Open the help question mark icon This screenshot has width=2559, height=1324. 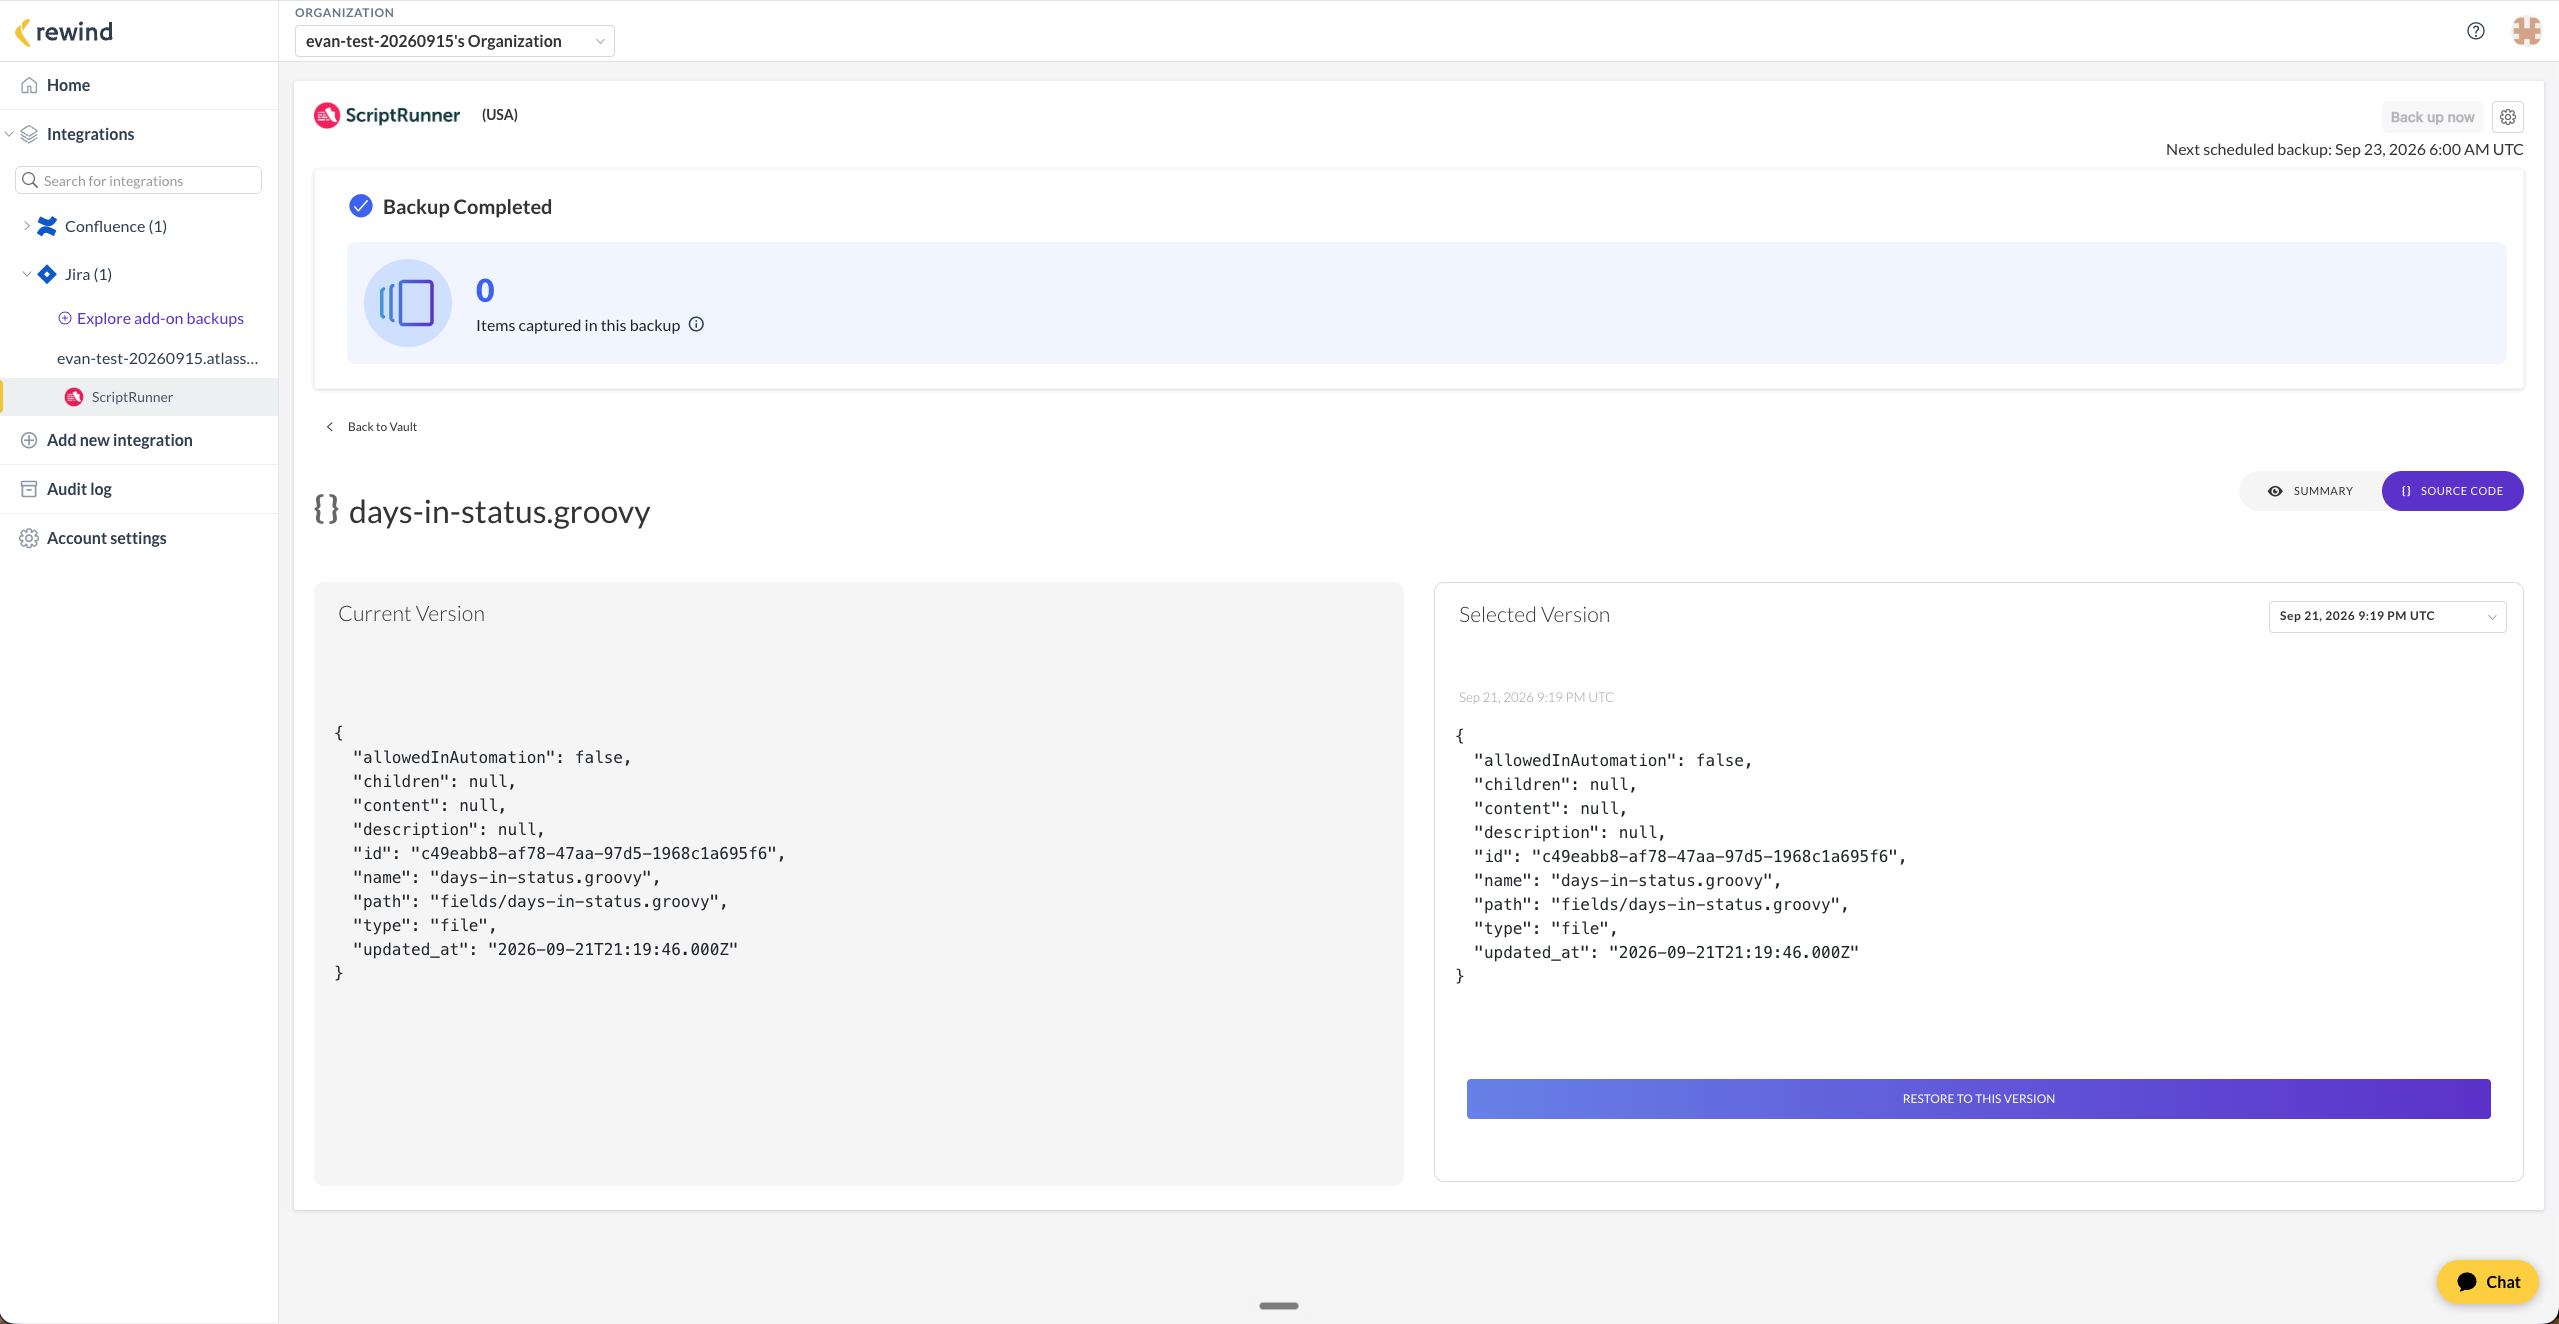[x=2476, y=31]
